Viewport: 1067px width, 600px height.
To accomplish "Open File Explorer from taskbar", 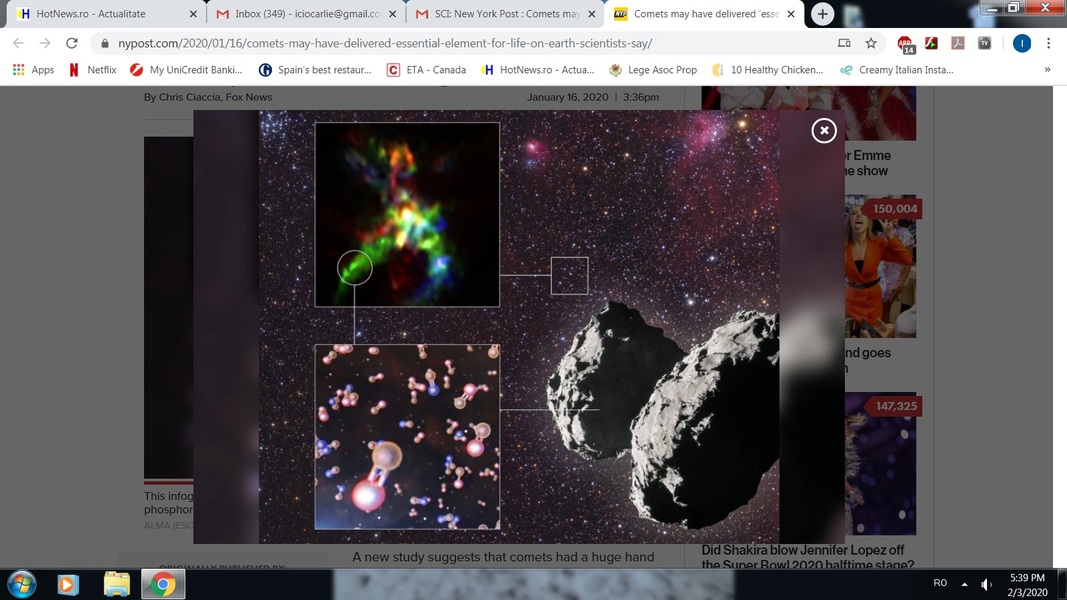I will [116, 584].
